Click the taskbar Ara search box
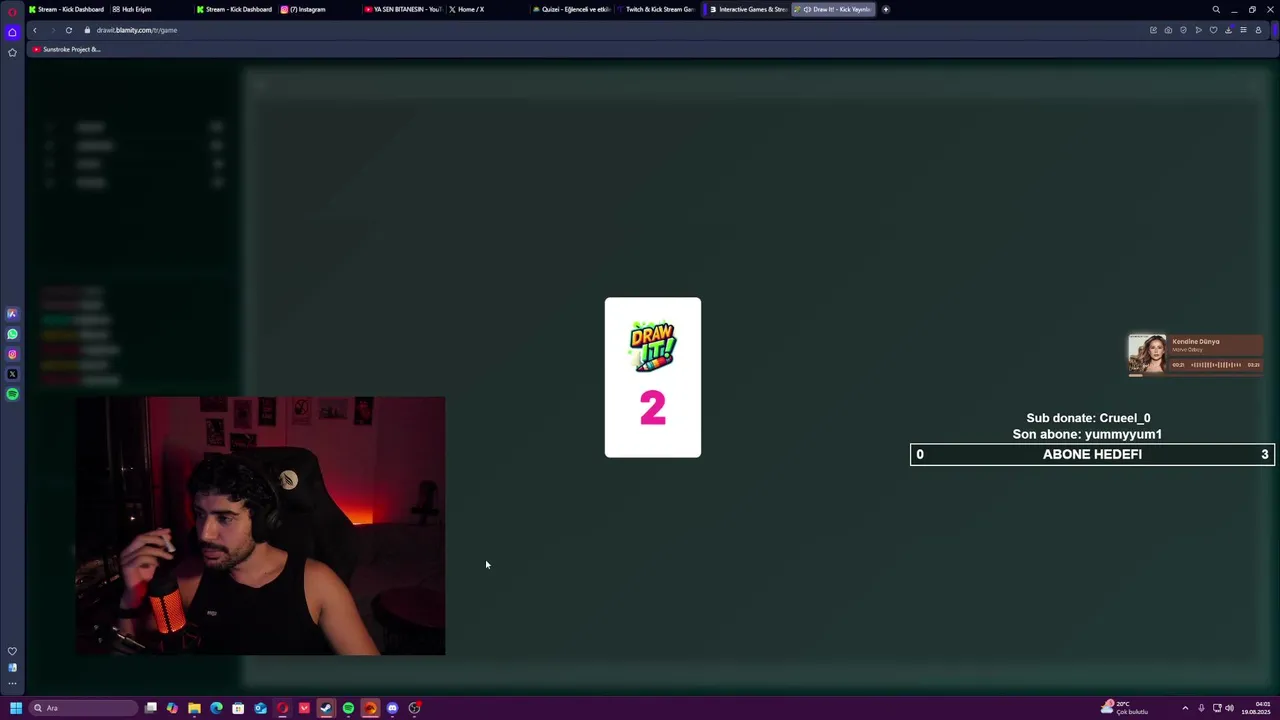1280x720 pixels. (x=82, y=708)
